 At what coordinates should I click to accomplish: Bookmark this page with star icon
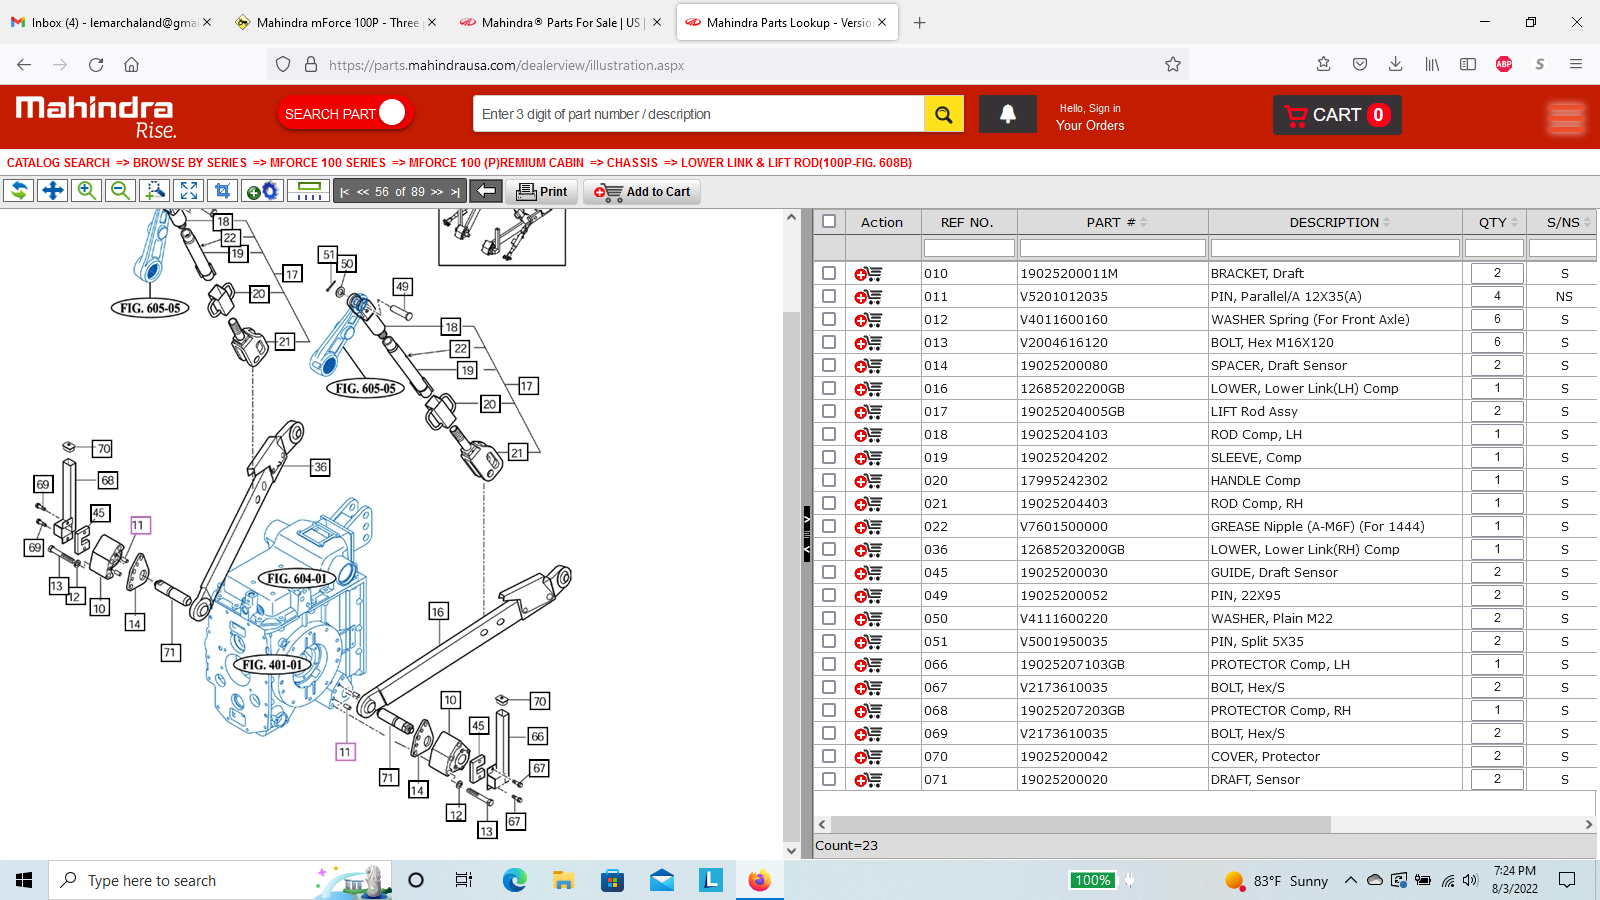click(x=1173, y=65)
